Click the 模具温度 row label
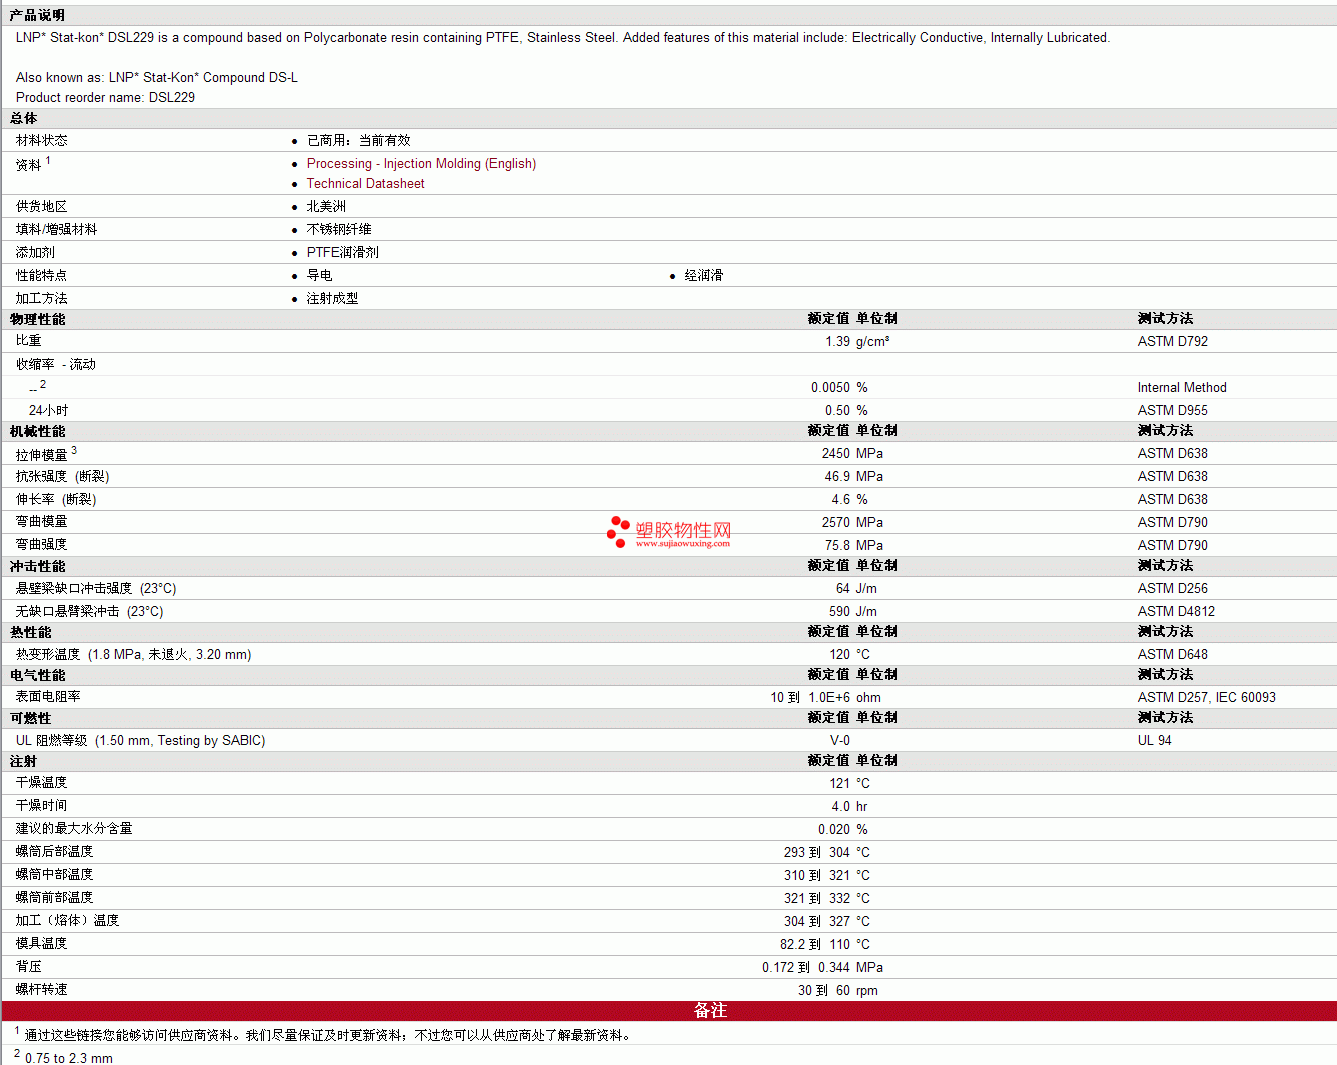The image size is (1337, 1065). 41,944
